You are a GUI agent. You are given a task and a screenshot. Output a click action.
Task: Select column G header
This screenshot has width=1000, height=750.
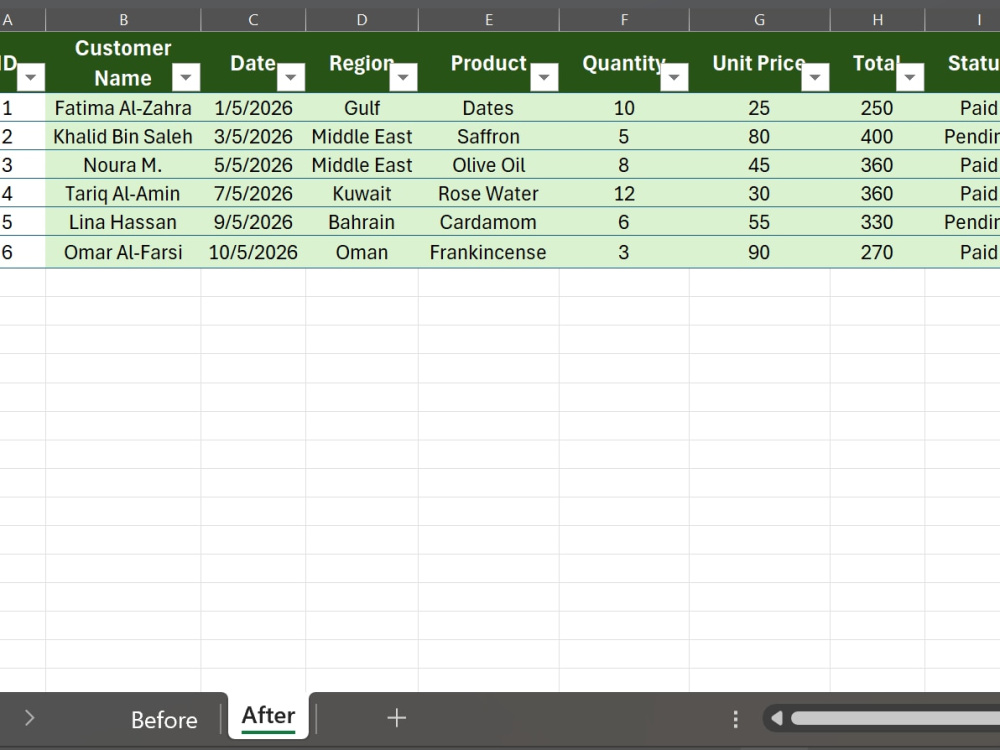760,20
